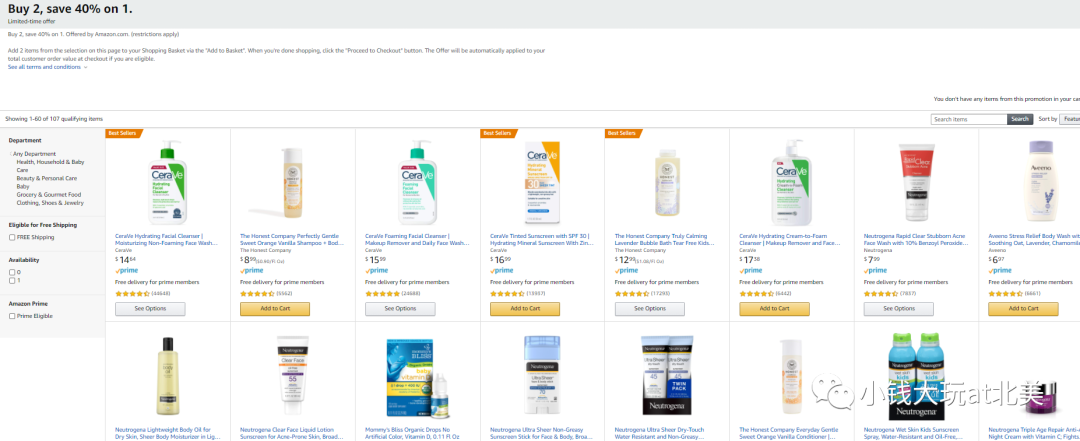Image resolution: width=1080 pixels, height=441 pixels.
Task: Click the prime logo under the $8.99 shampoo
Action: click(x=251, y=271)
